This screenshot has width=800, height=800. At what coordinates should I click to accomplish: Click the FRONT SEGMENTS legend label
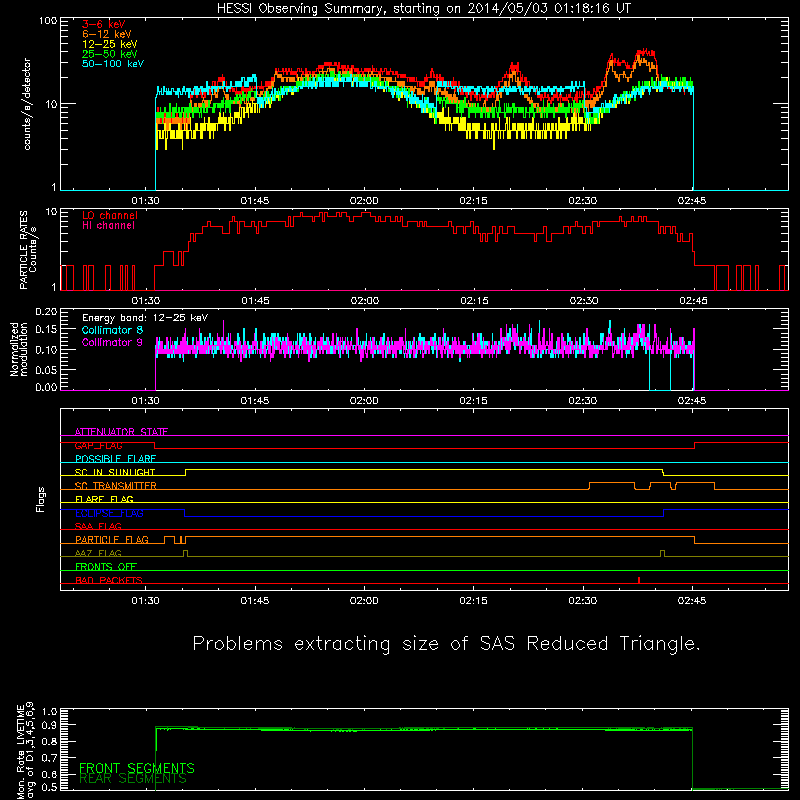tap(137, 768)
